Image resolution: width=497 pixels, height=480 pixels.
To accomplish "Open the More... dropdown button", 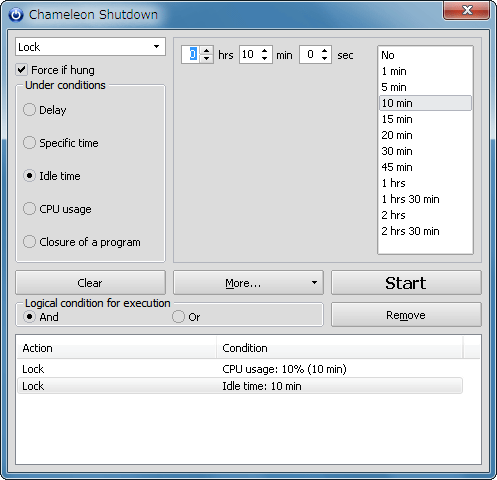I will [248, 283].
